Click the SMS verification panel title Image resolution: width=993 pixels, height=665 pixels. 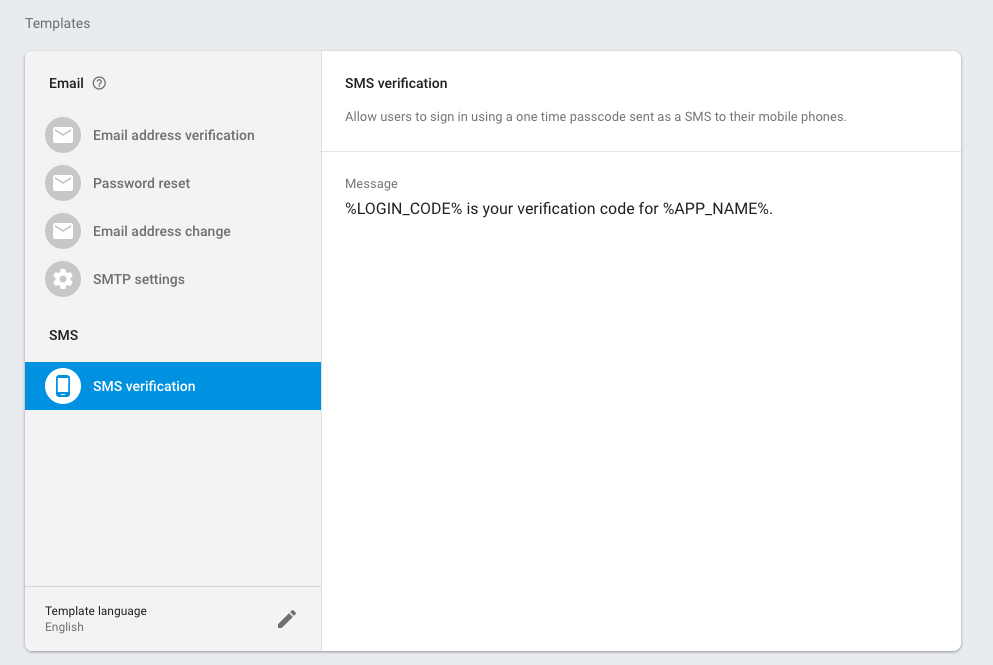click(394, 83)
